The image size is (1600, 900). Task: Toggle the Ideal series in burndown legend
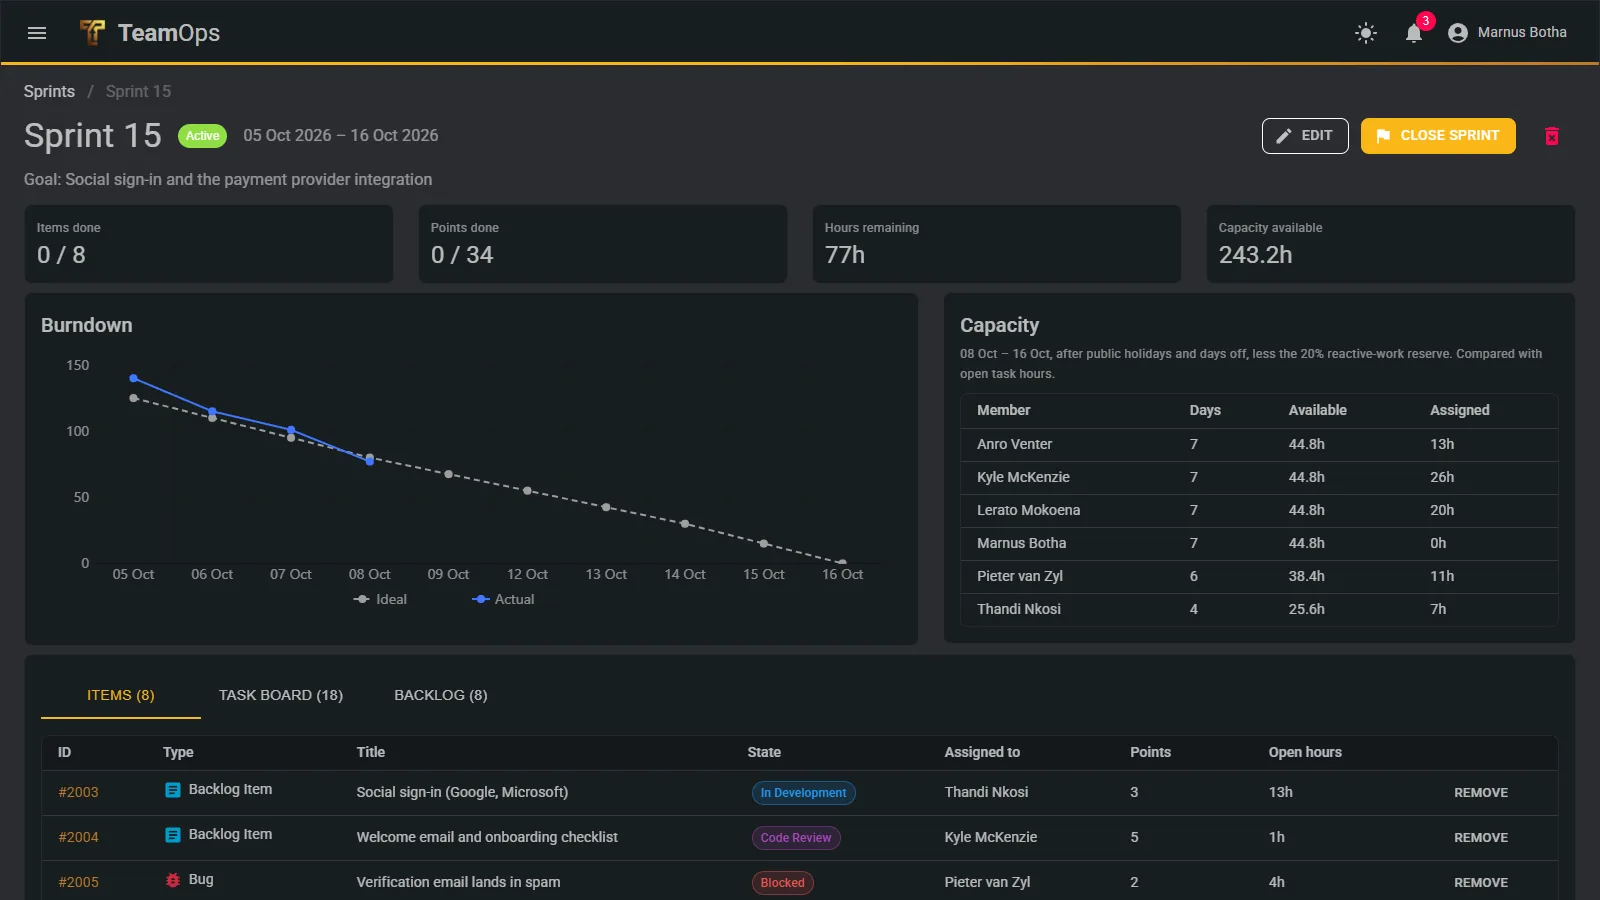[380, 599]
